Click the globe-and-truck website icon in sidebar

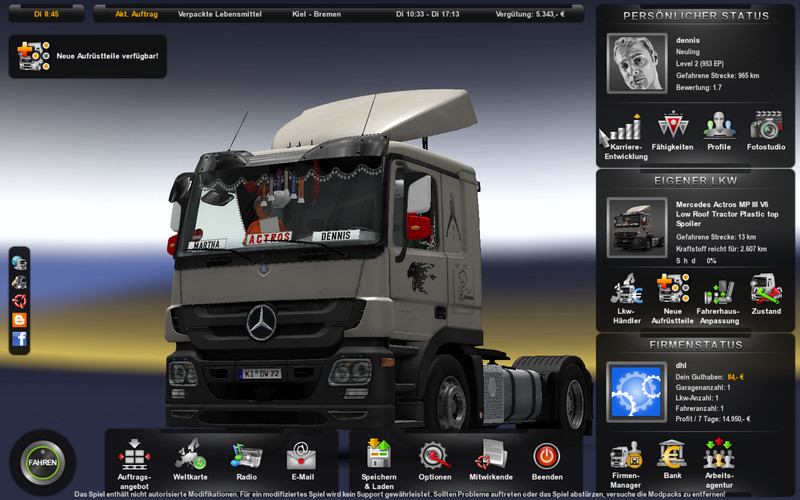[x=19, y=263]
